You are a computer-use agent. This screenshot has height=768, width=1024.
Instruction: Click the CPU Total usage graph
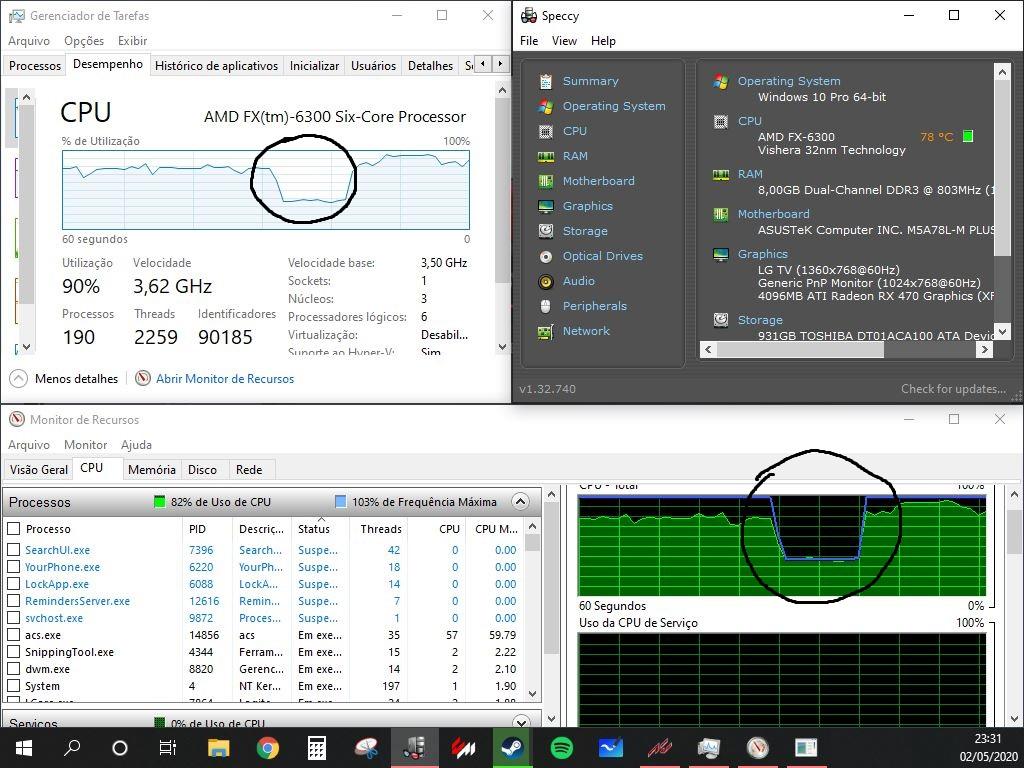(782, 545)
